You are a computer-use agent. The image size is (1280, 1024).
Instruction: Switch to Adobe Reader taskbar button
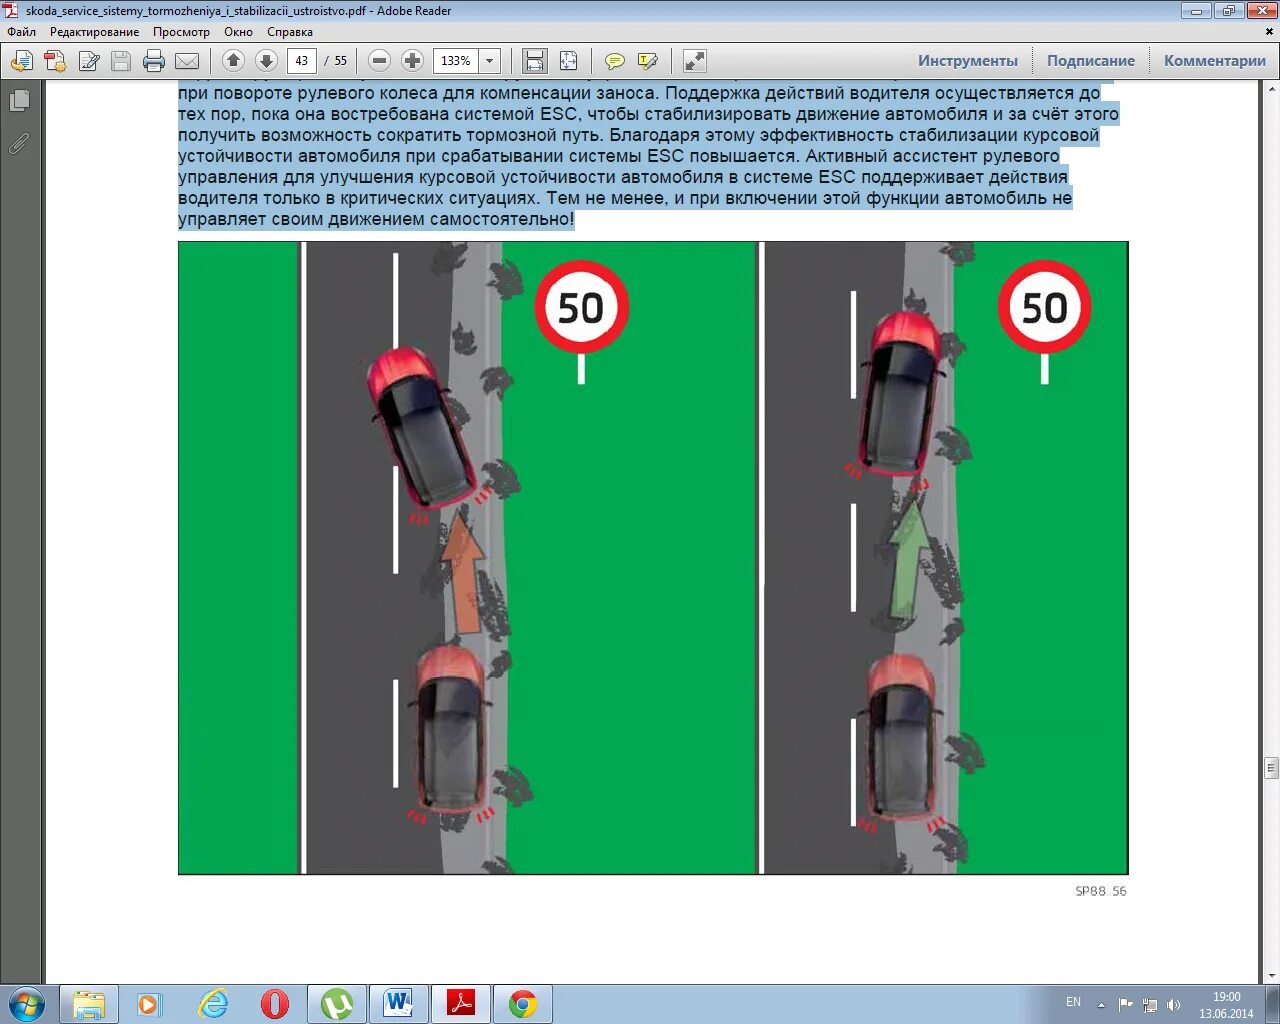pos(461,1003)
